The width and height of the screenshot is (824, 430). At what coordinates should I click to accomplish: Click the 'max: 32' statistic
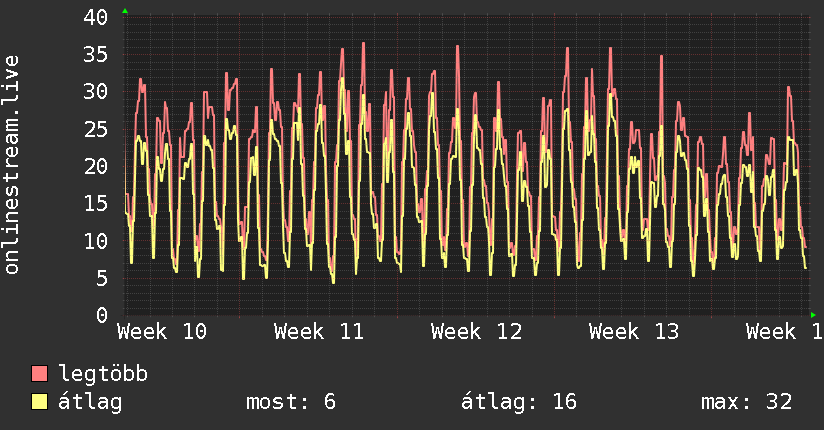[x=746, y=402]
